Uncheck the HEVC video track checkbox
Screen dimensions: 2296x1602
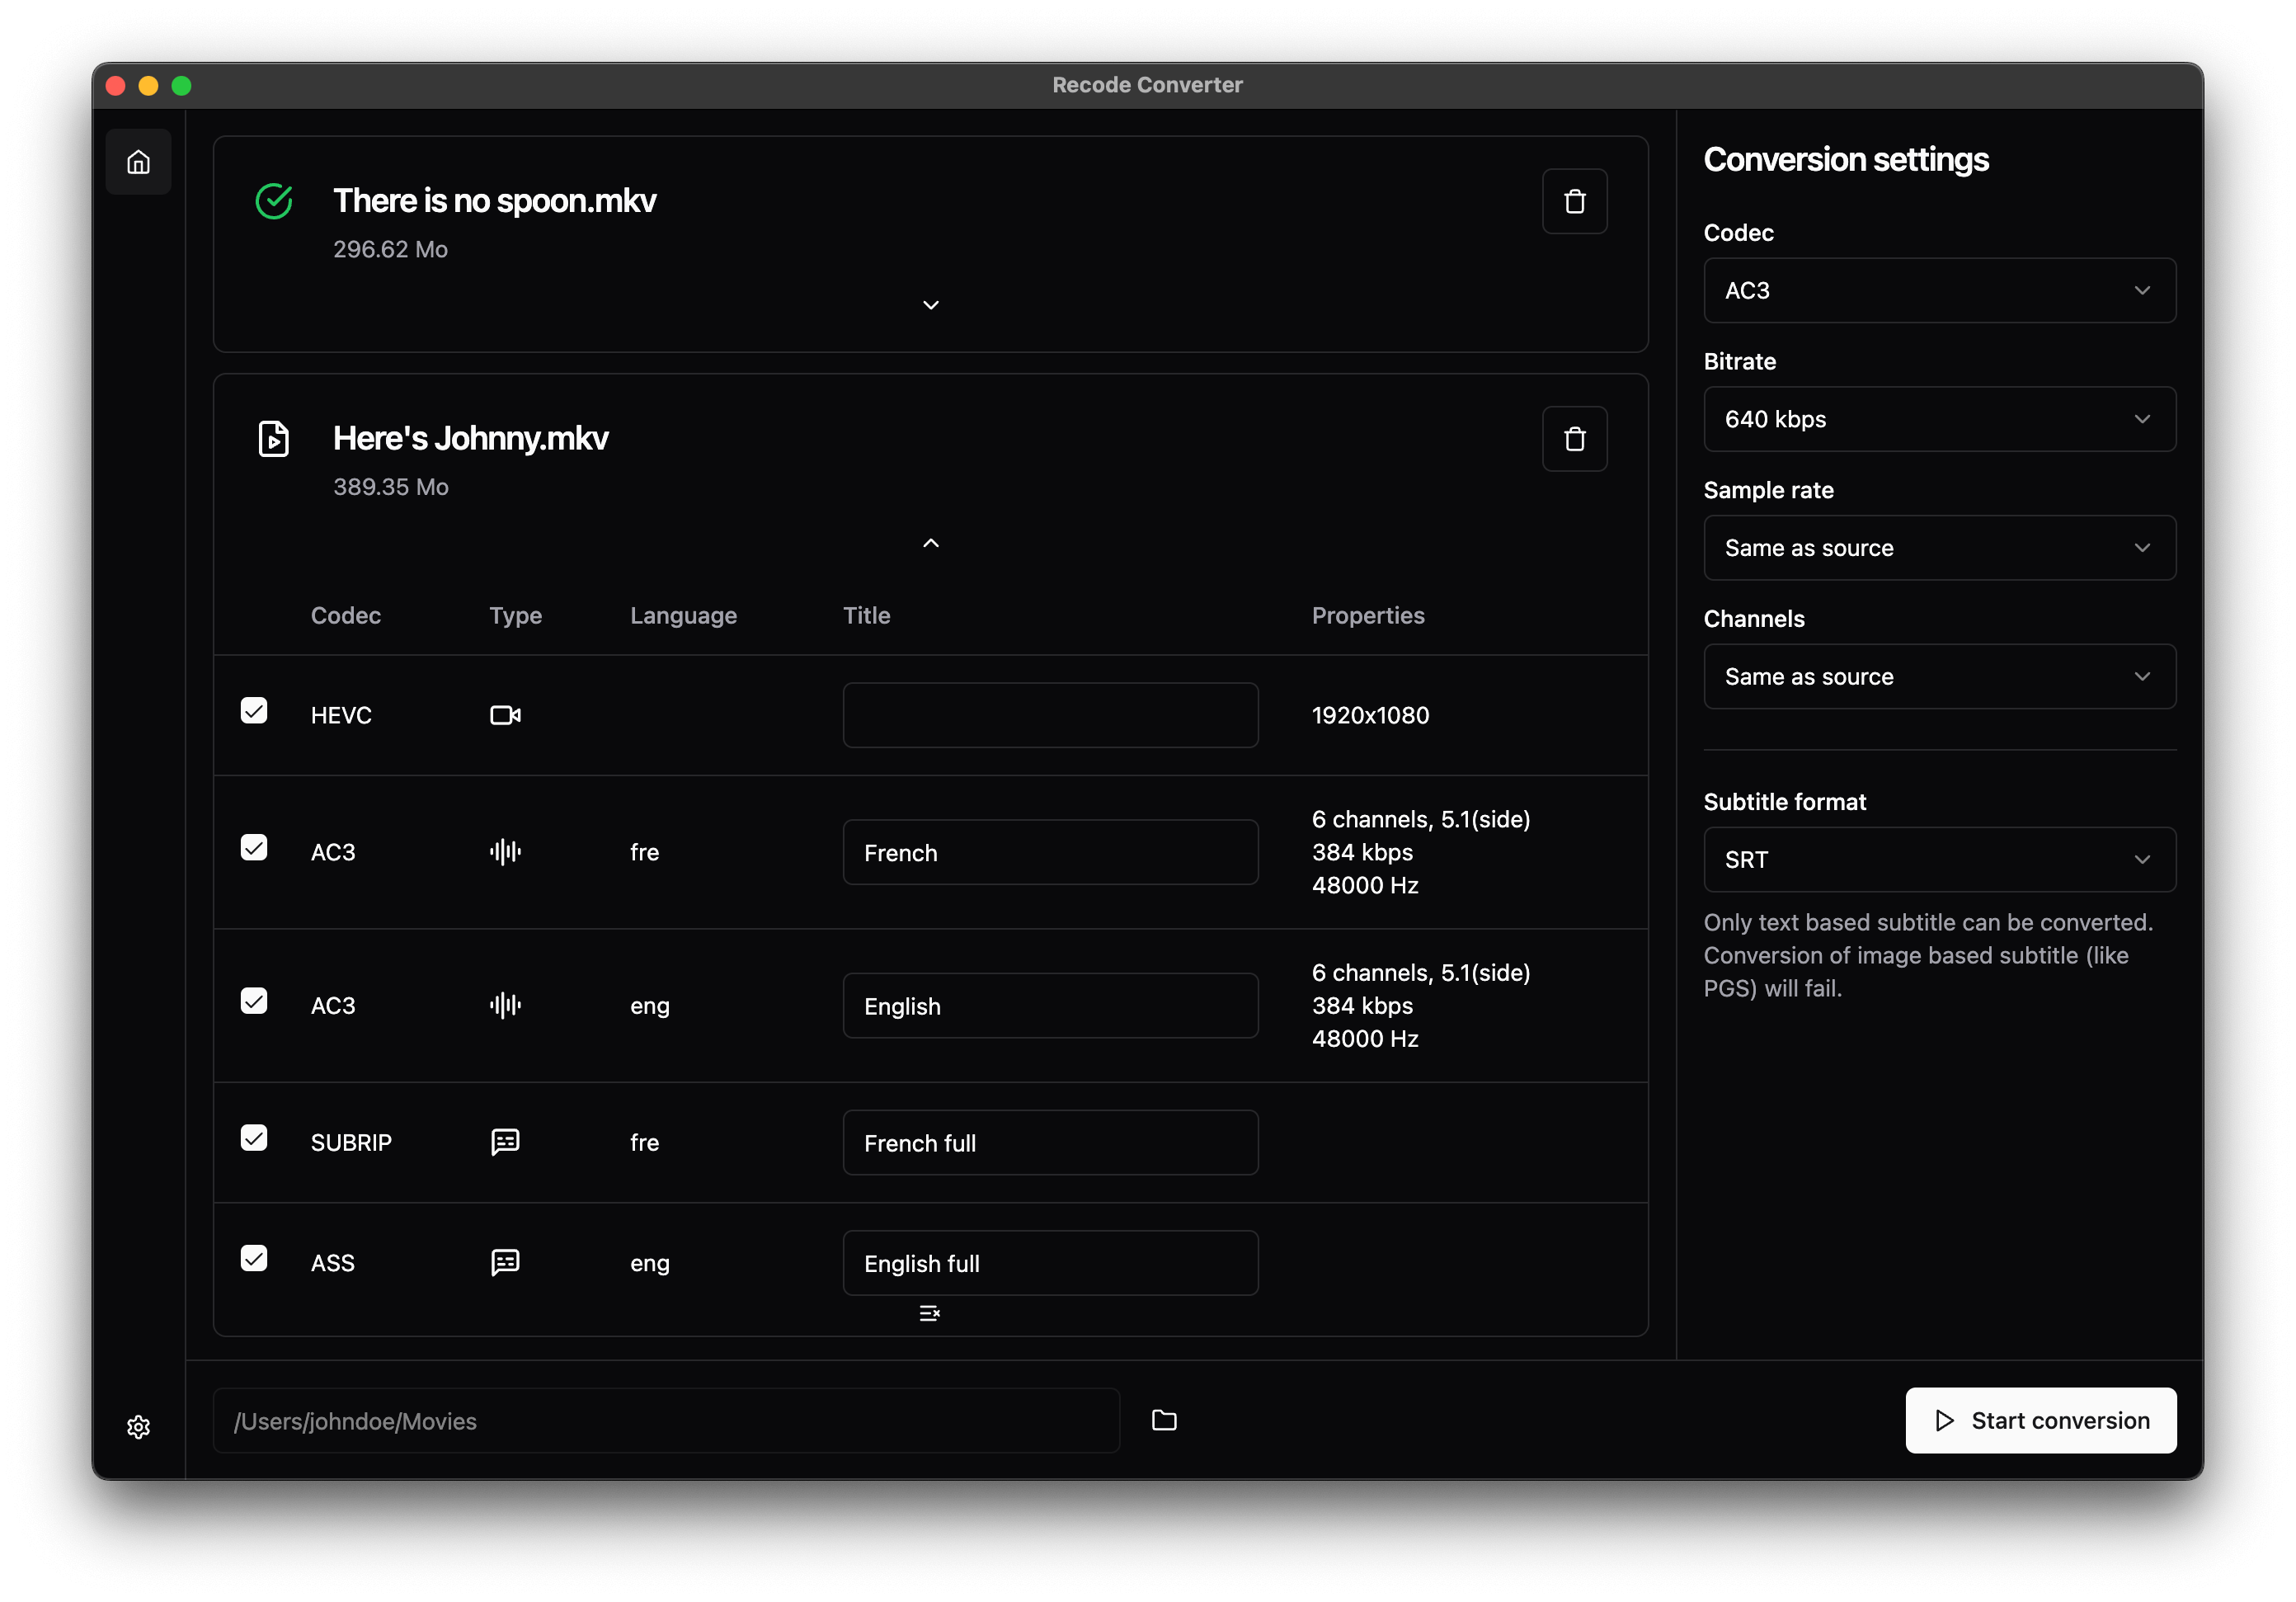[x=254, y=711]
